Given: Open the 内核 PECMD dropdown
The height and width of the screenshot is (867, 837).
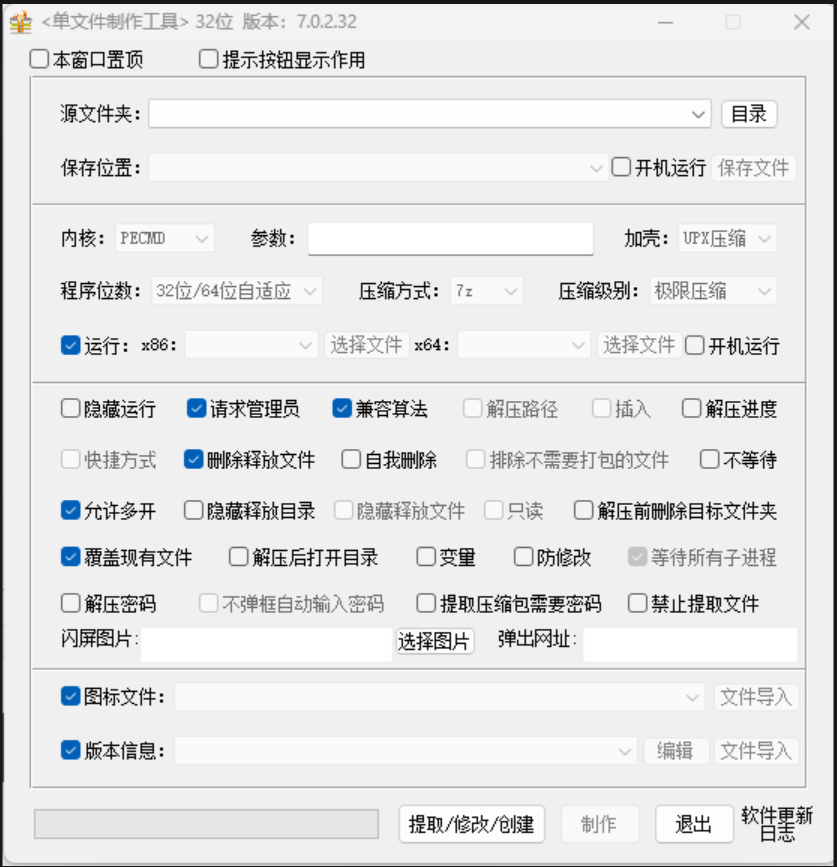Looking at the screenshot, I should point(165,238).
